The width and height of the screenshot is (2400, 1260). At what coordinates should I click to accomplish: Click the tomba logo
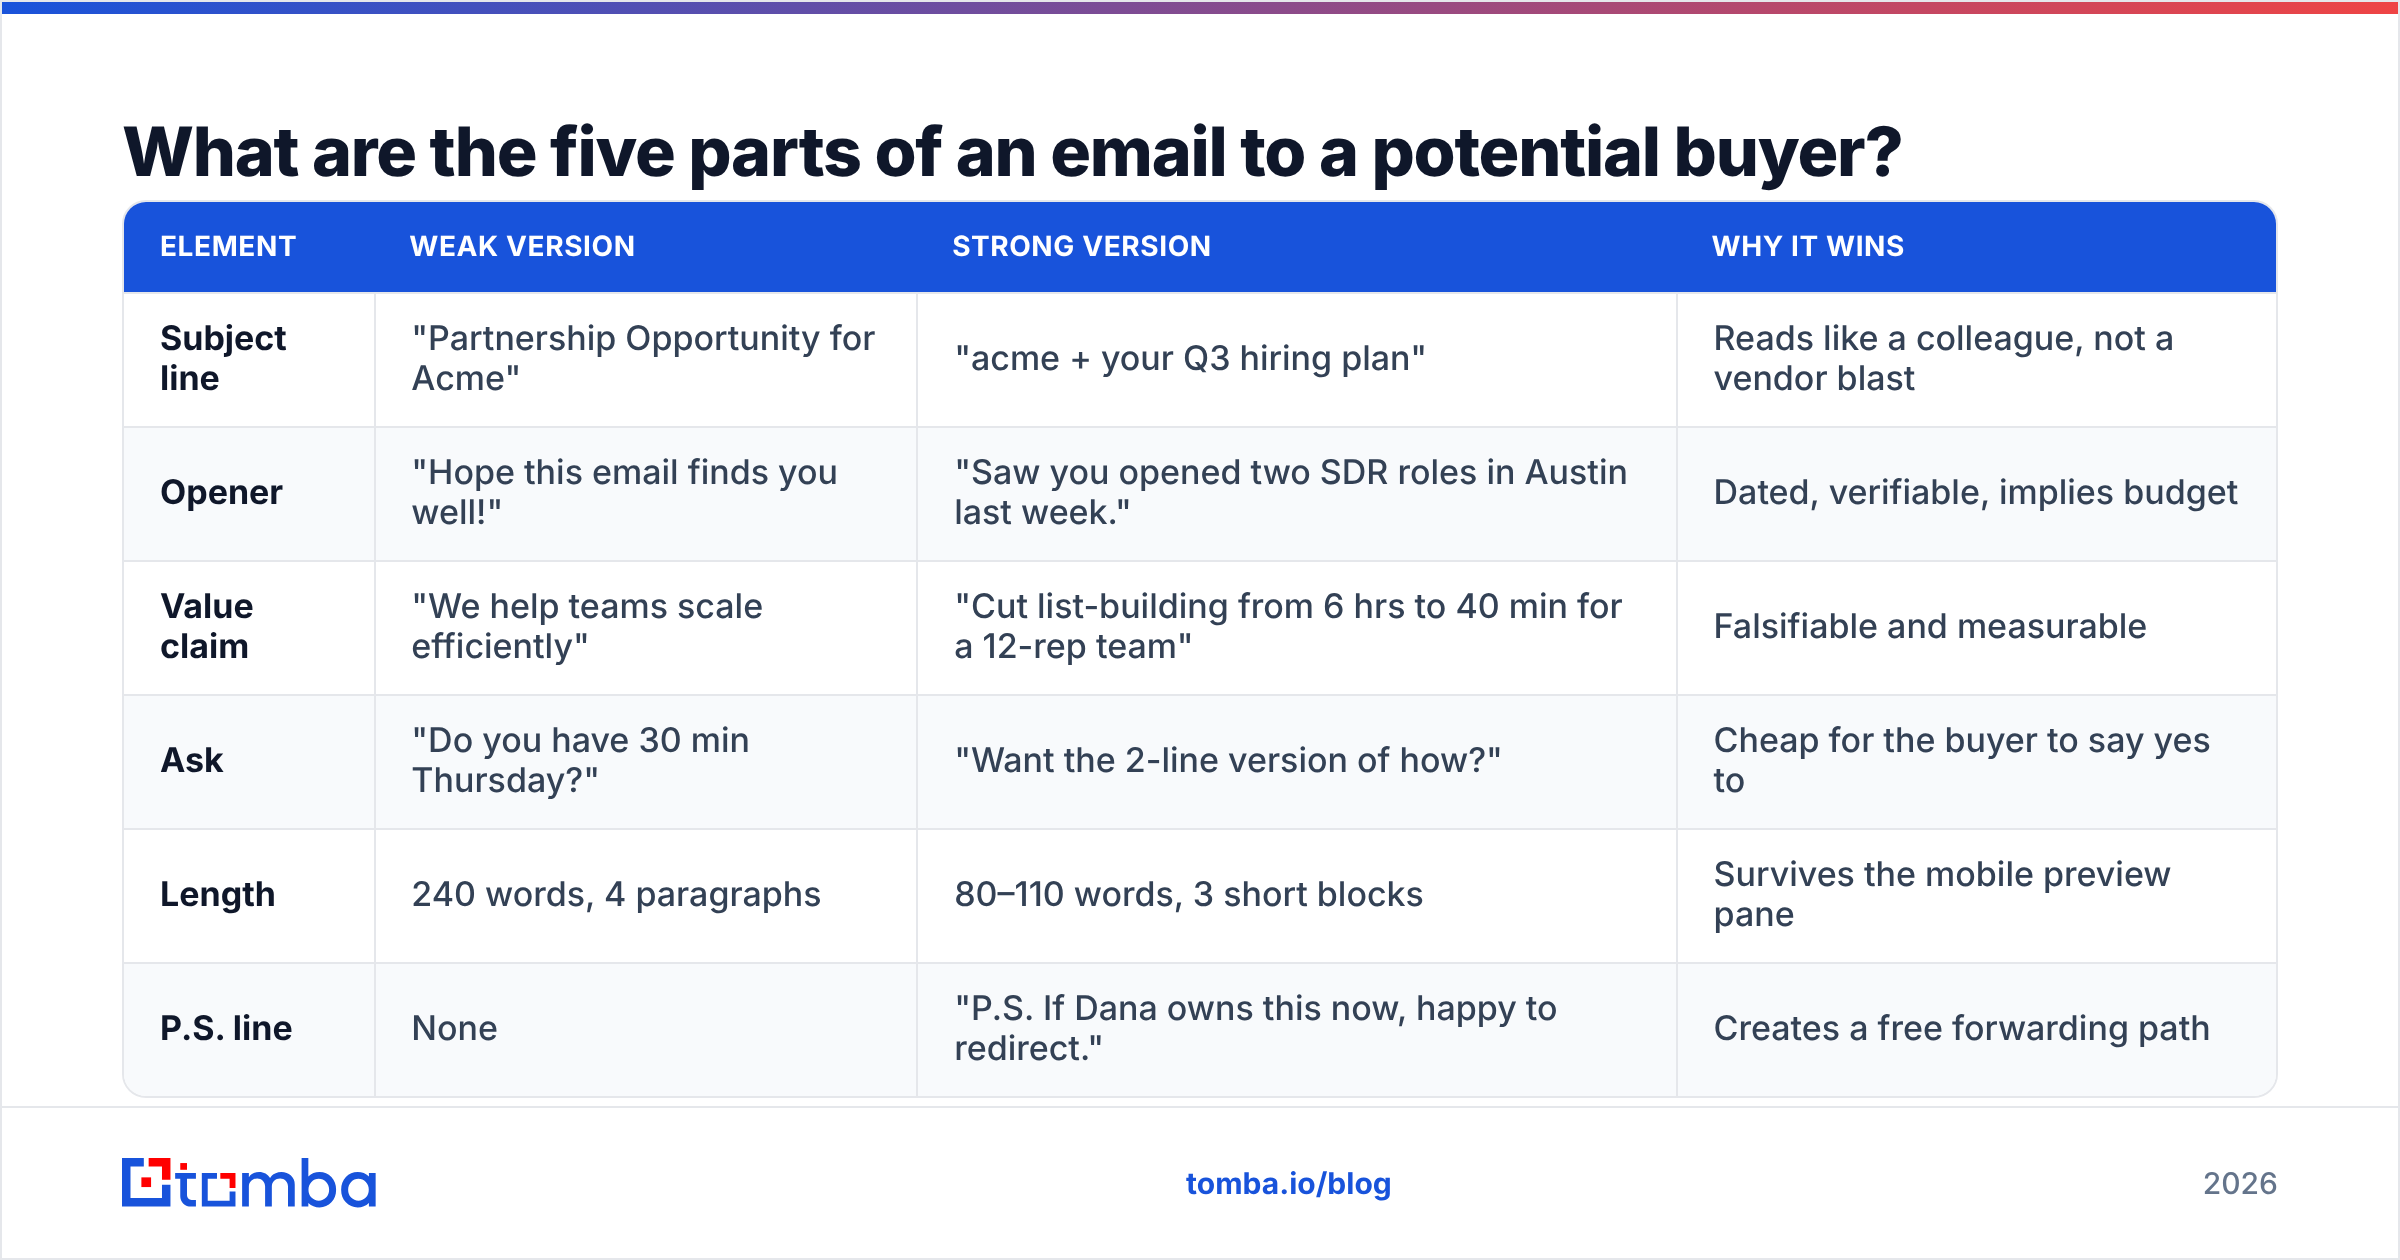tap(249, 1183)
